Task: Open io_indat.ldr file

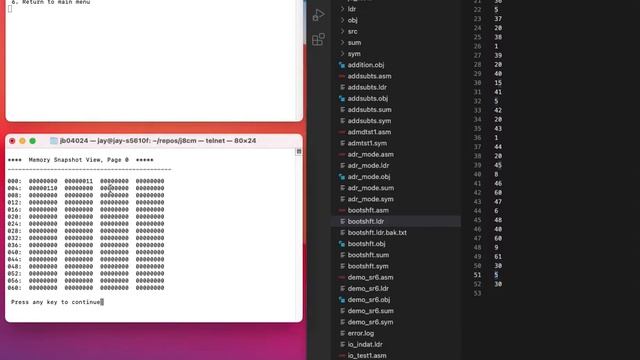Action: click(365, 344)
